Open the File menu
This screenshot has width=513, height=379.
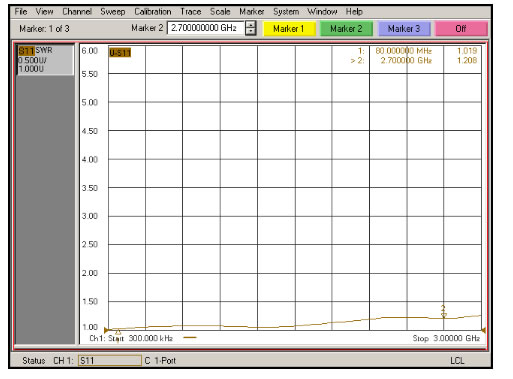pos(21,12)
